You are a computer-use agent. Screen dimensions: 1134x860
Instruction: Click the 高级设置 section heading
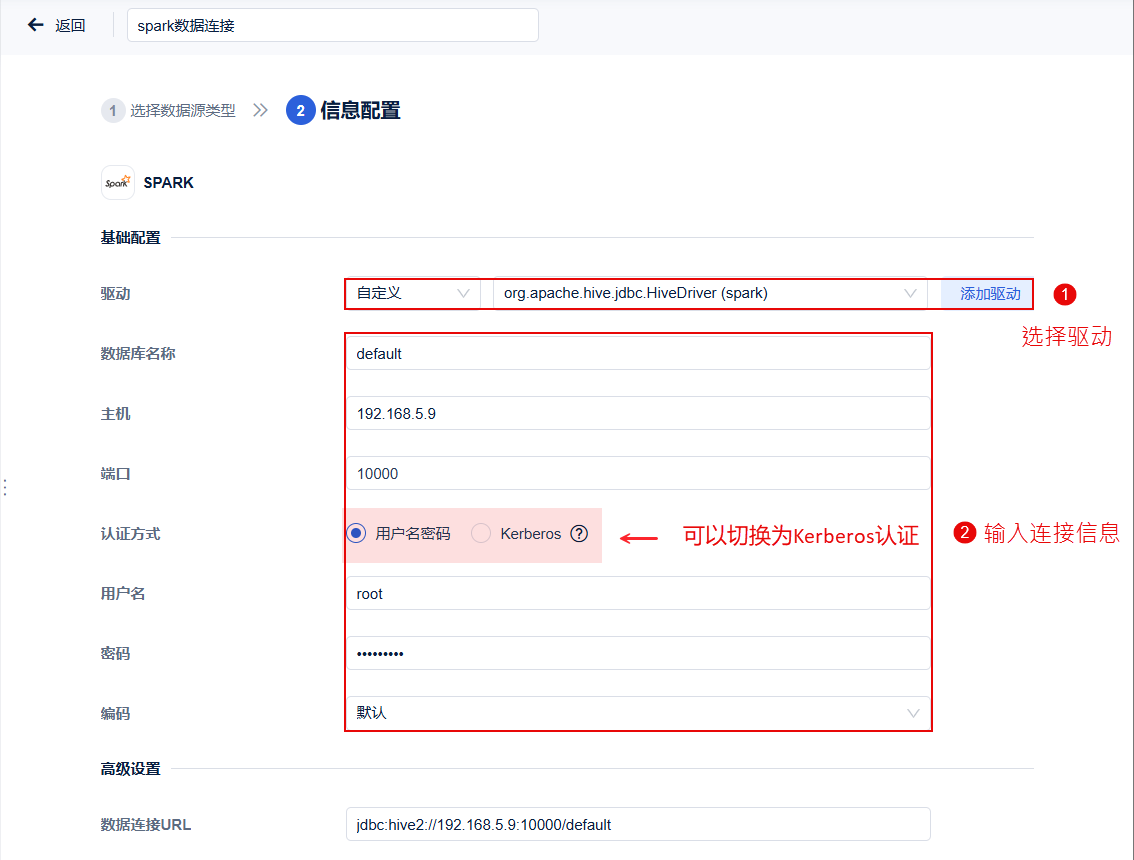point(130,769)
